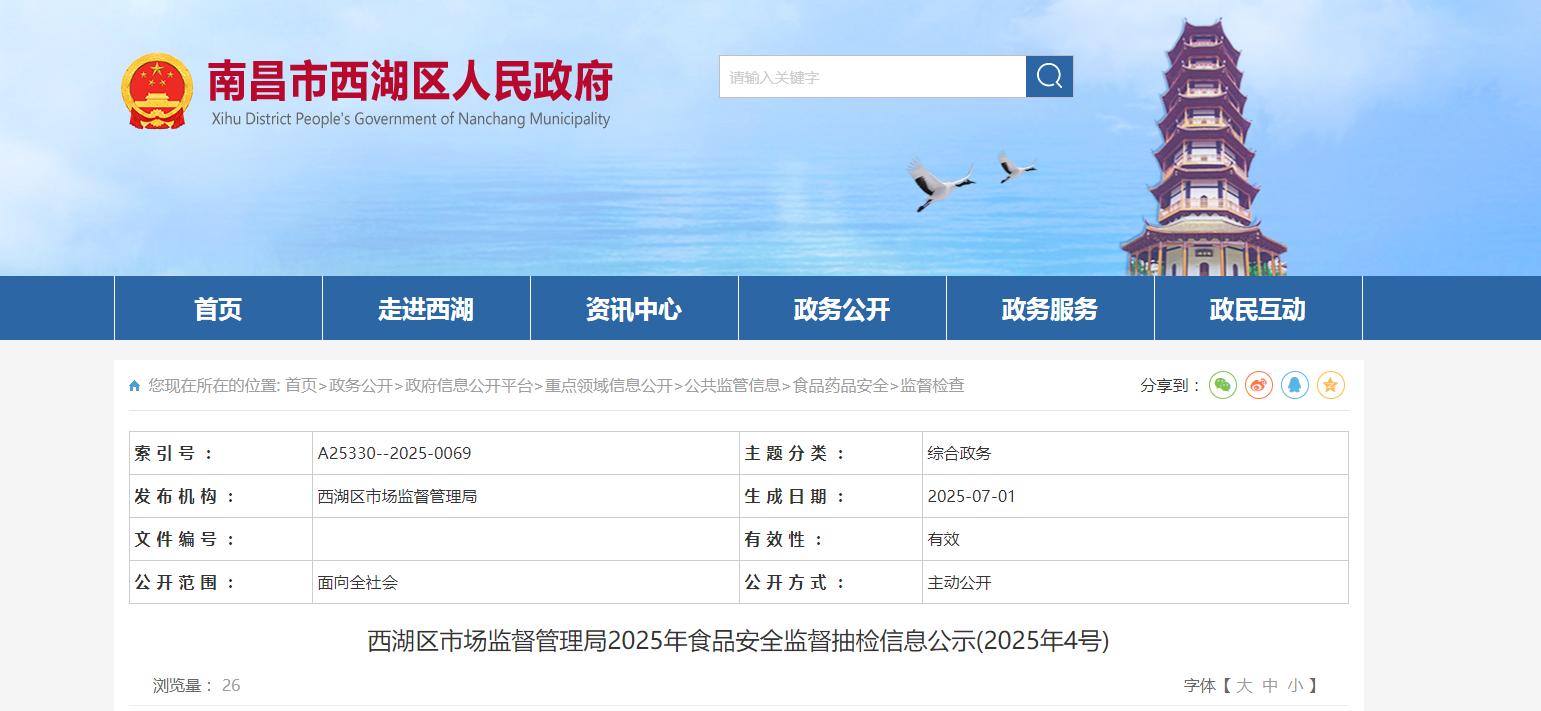This screenshot has width=1541, height=711.
Task: Select index number A25330--2025-0069
Action: (x=394, y=453)
